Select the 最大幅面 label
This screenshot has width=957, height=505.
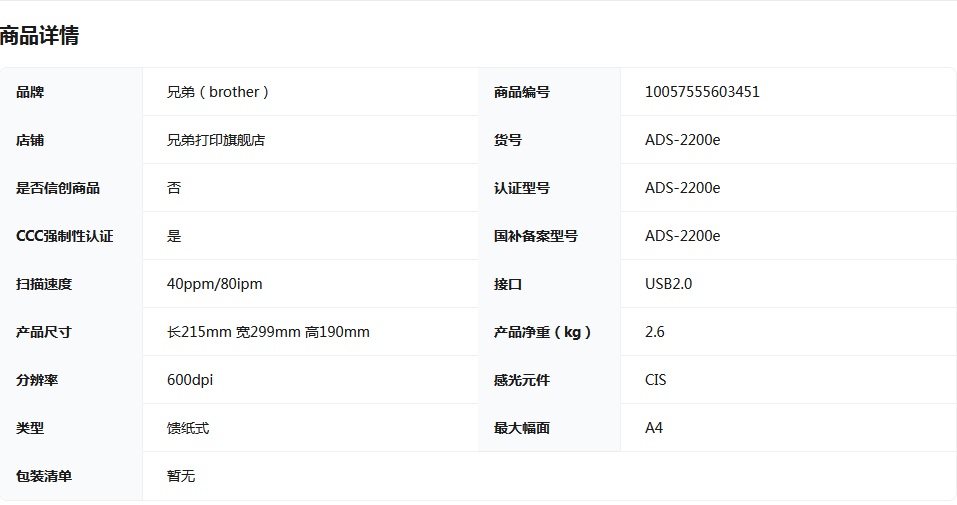click(x=522, y=429)
